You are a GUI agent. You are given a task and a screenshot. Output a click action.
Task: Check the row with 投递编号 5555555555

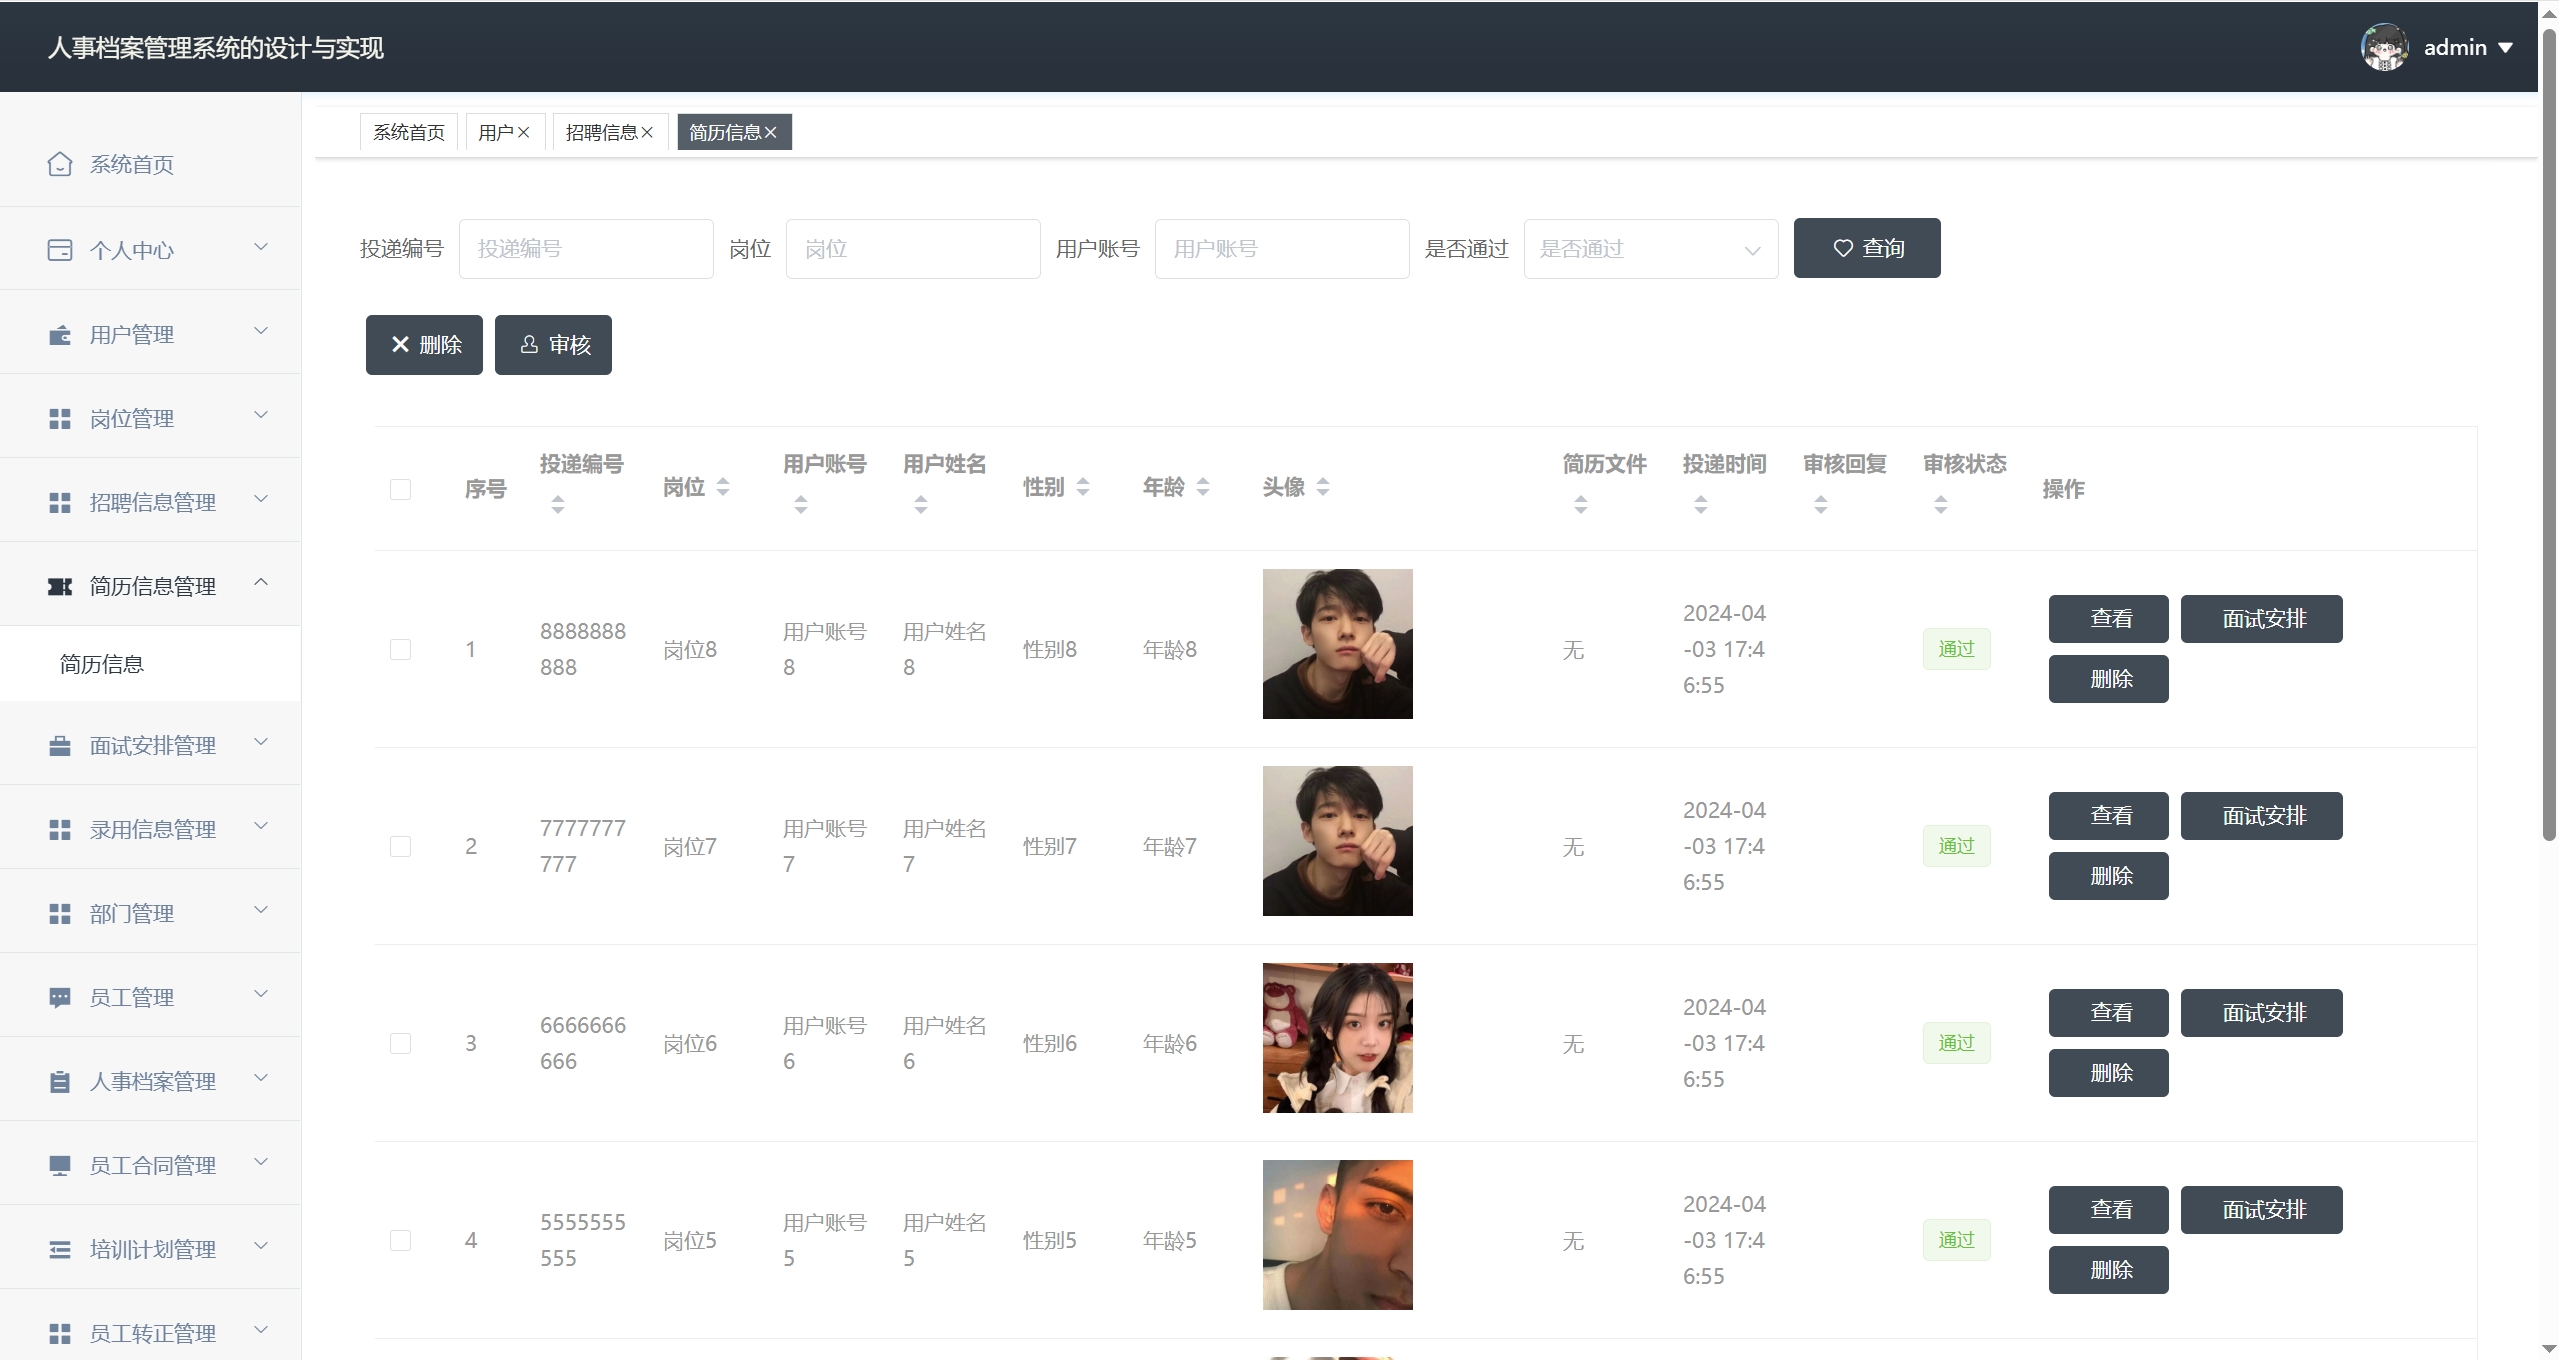click(x=400, y=1241)
